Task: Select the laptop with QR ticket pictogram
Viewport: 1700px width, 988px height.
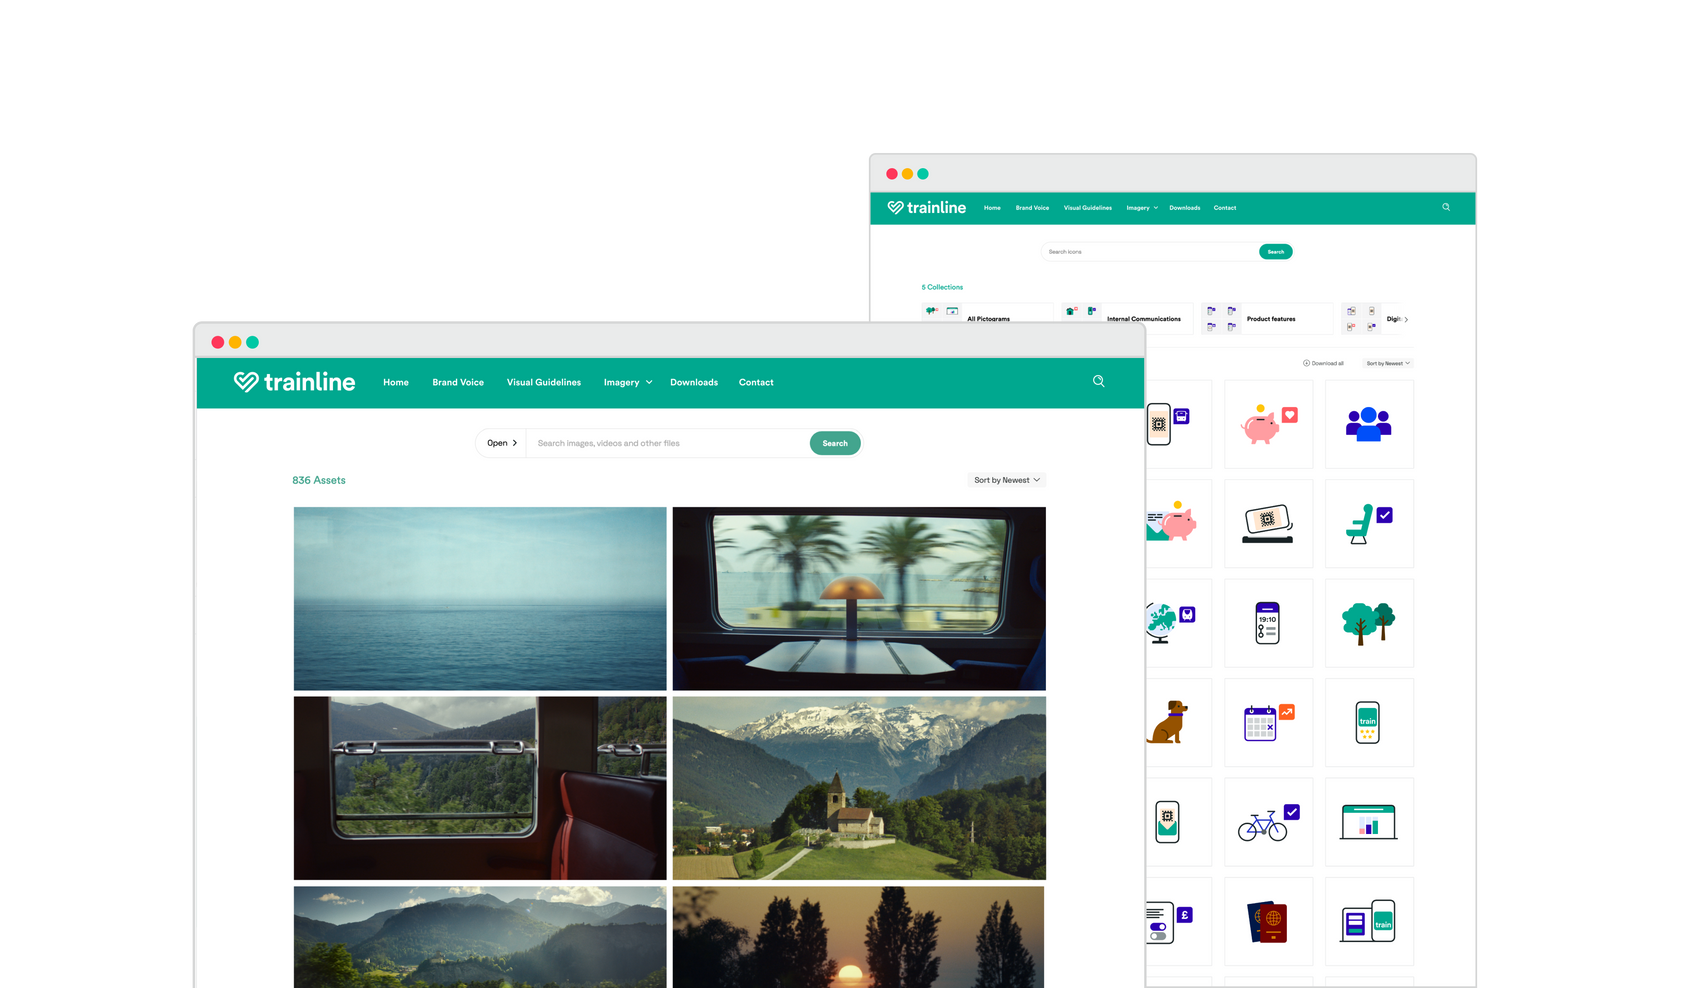Action: pyautogui.click(x=1268, y=523)
